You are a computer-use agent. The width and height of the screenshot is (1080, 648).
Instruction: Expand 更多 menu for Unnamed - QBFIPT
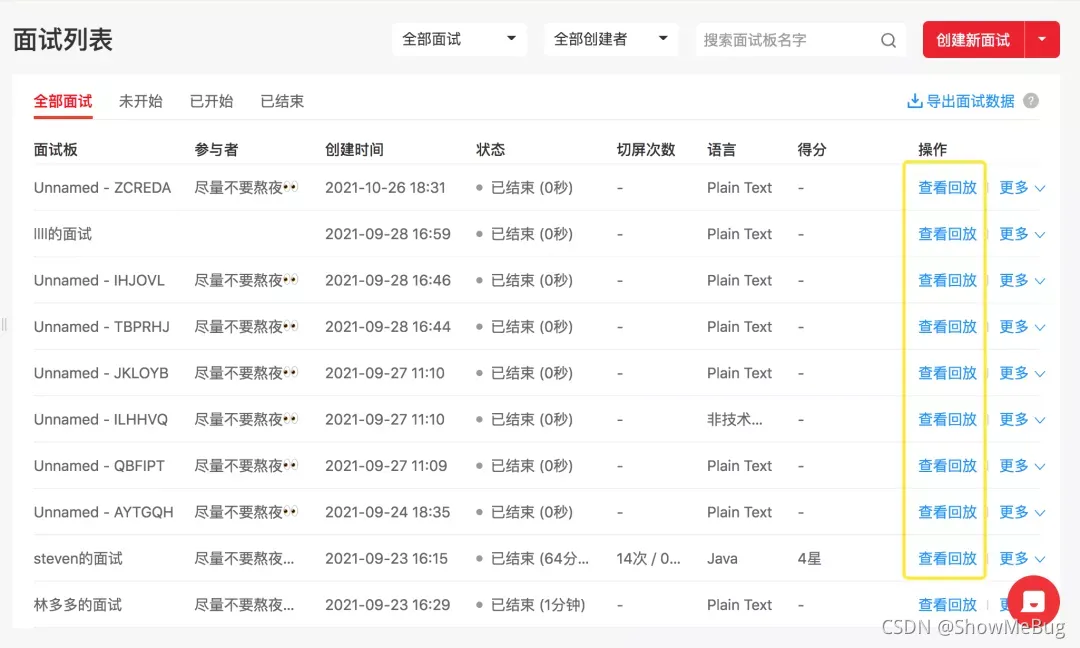[x=1022, y=466]
